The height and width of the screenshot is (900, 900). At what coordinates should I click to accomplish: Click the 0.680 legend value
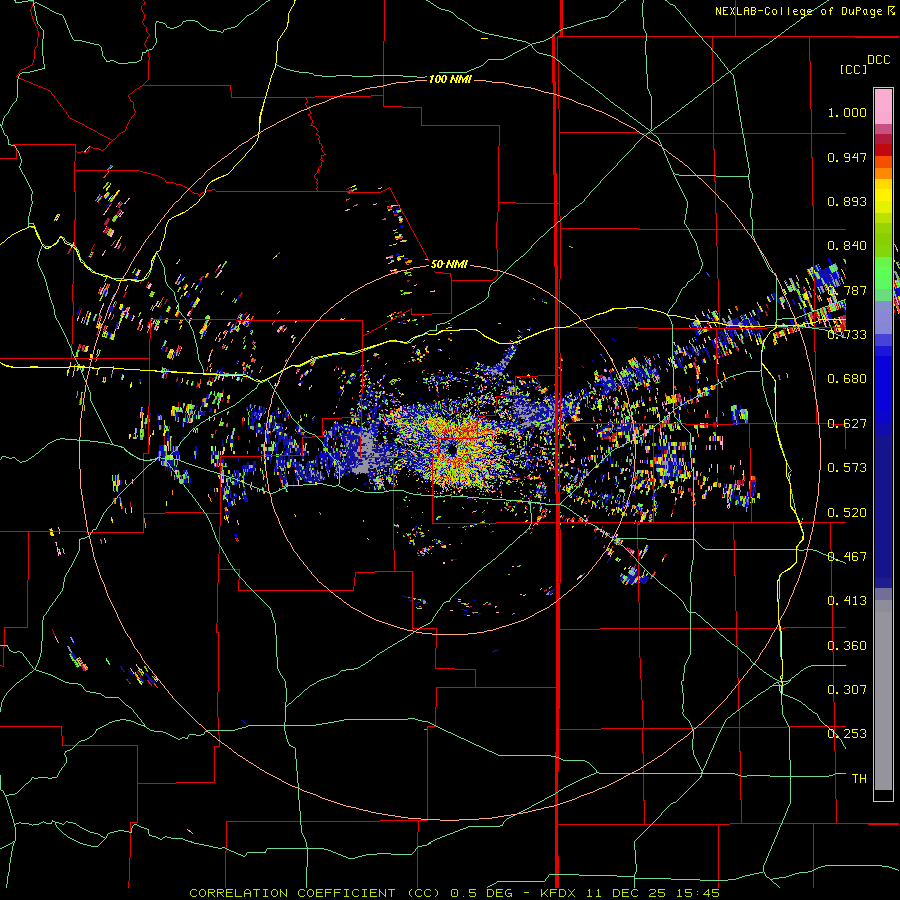[847, 379]
